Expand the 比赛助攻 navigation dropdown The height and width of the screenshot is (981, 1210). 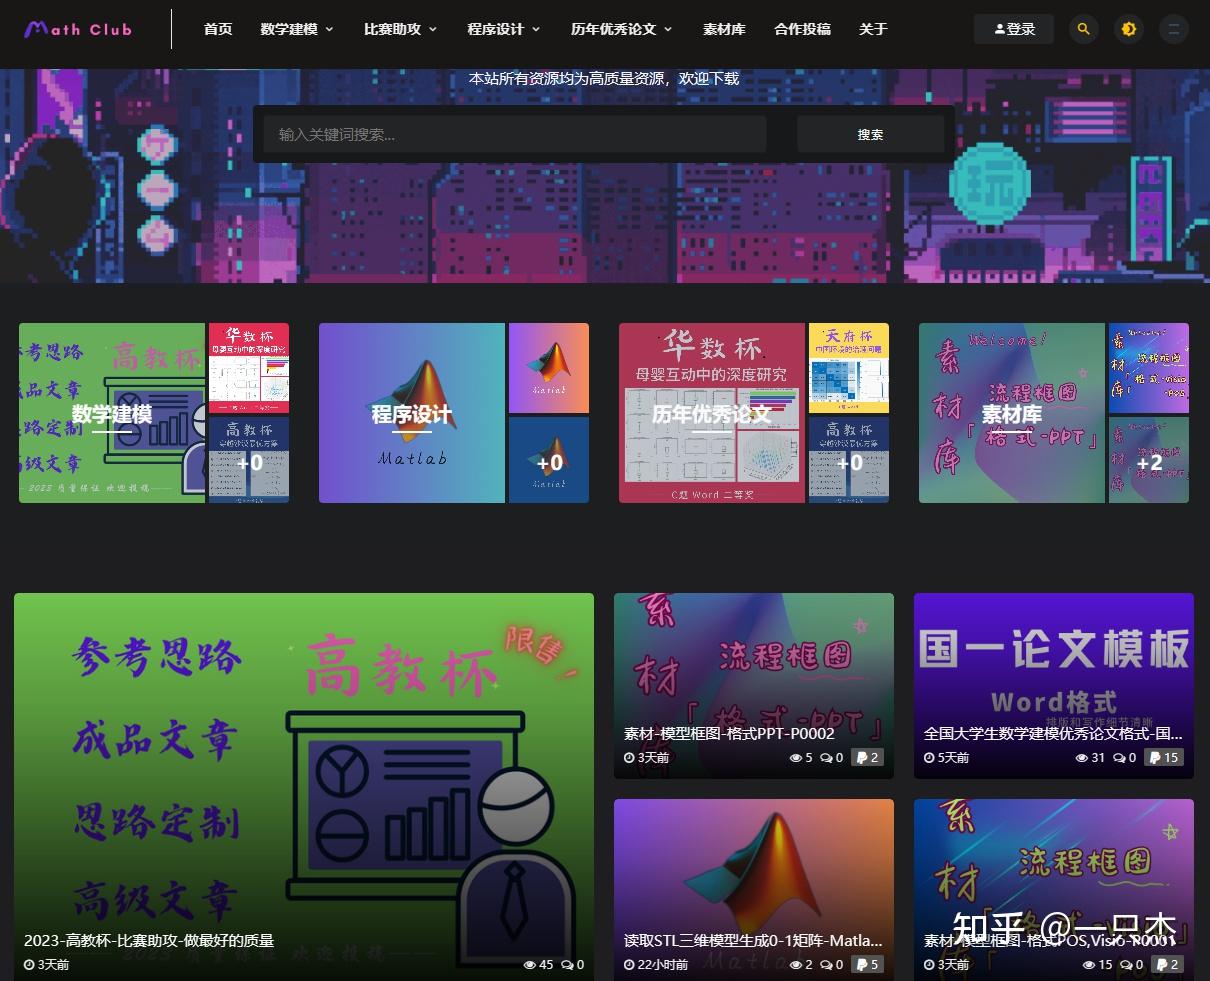pyautogui.click(x=392, y=29)
